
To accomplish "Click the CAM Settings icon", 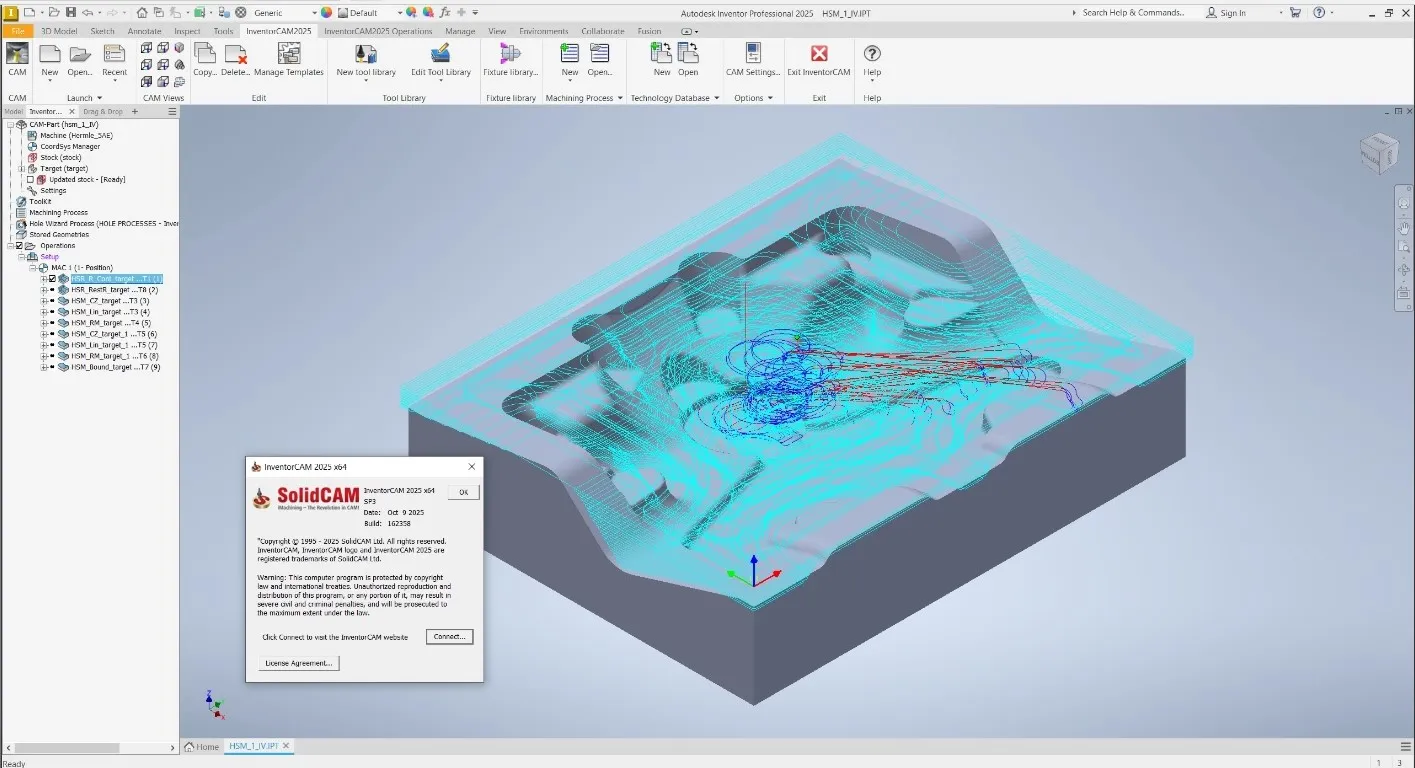I will pos(752,55).
